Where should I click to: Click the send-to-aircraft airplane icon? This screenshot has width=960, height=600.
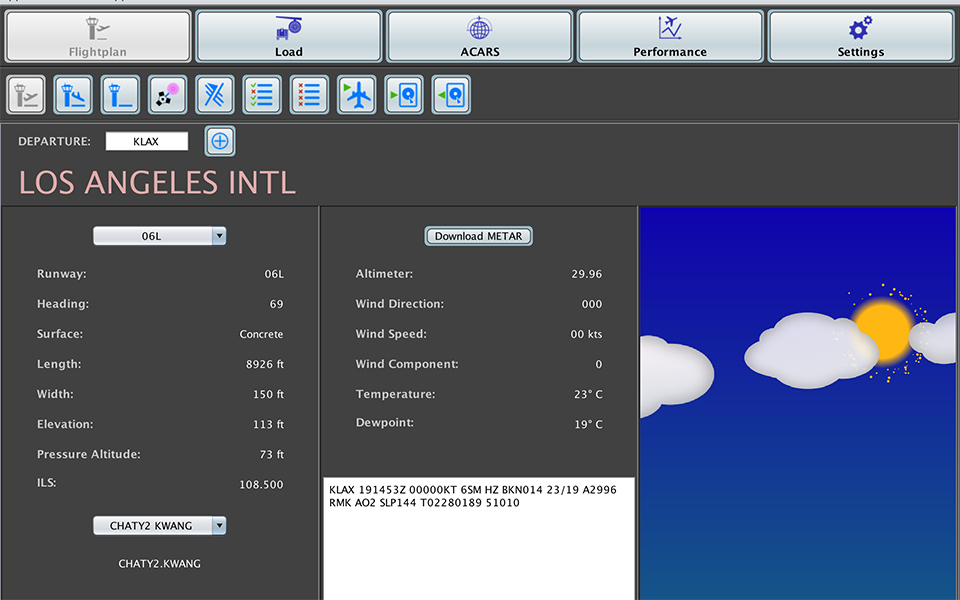point(356,95)
